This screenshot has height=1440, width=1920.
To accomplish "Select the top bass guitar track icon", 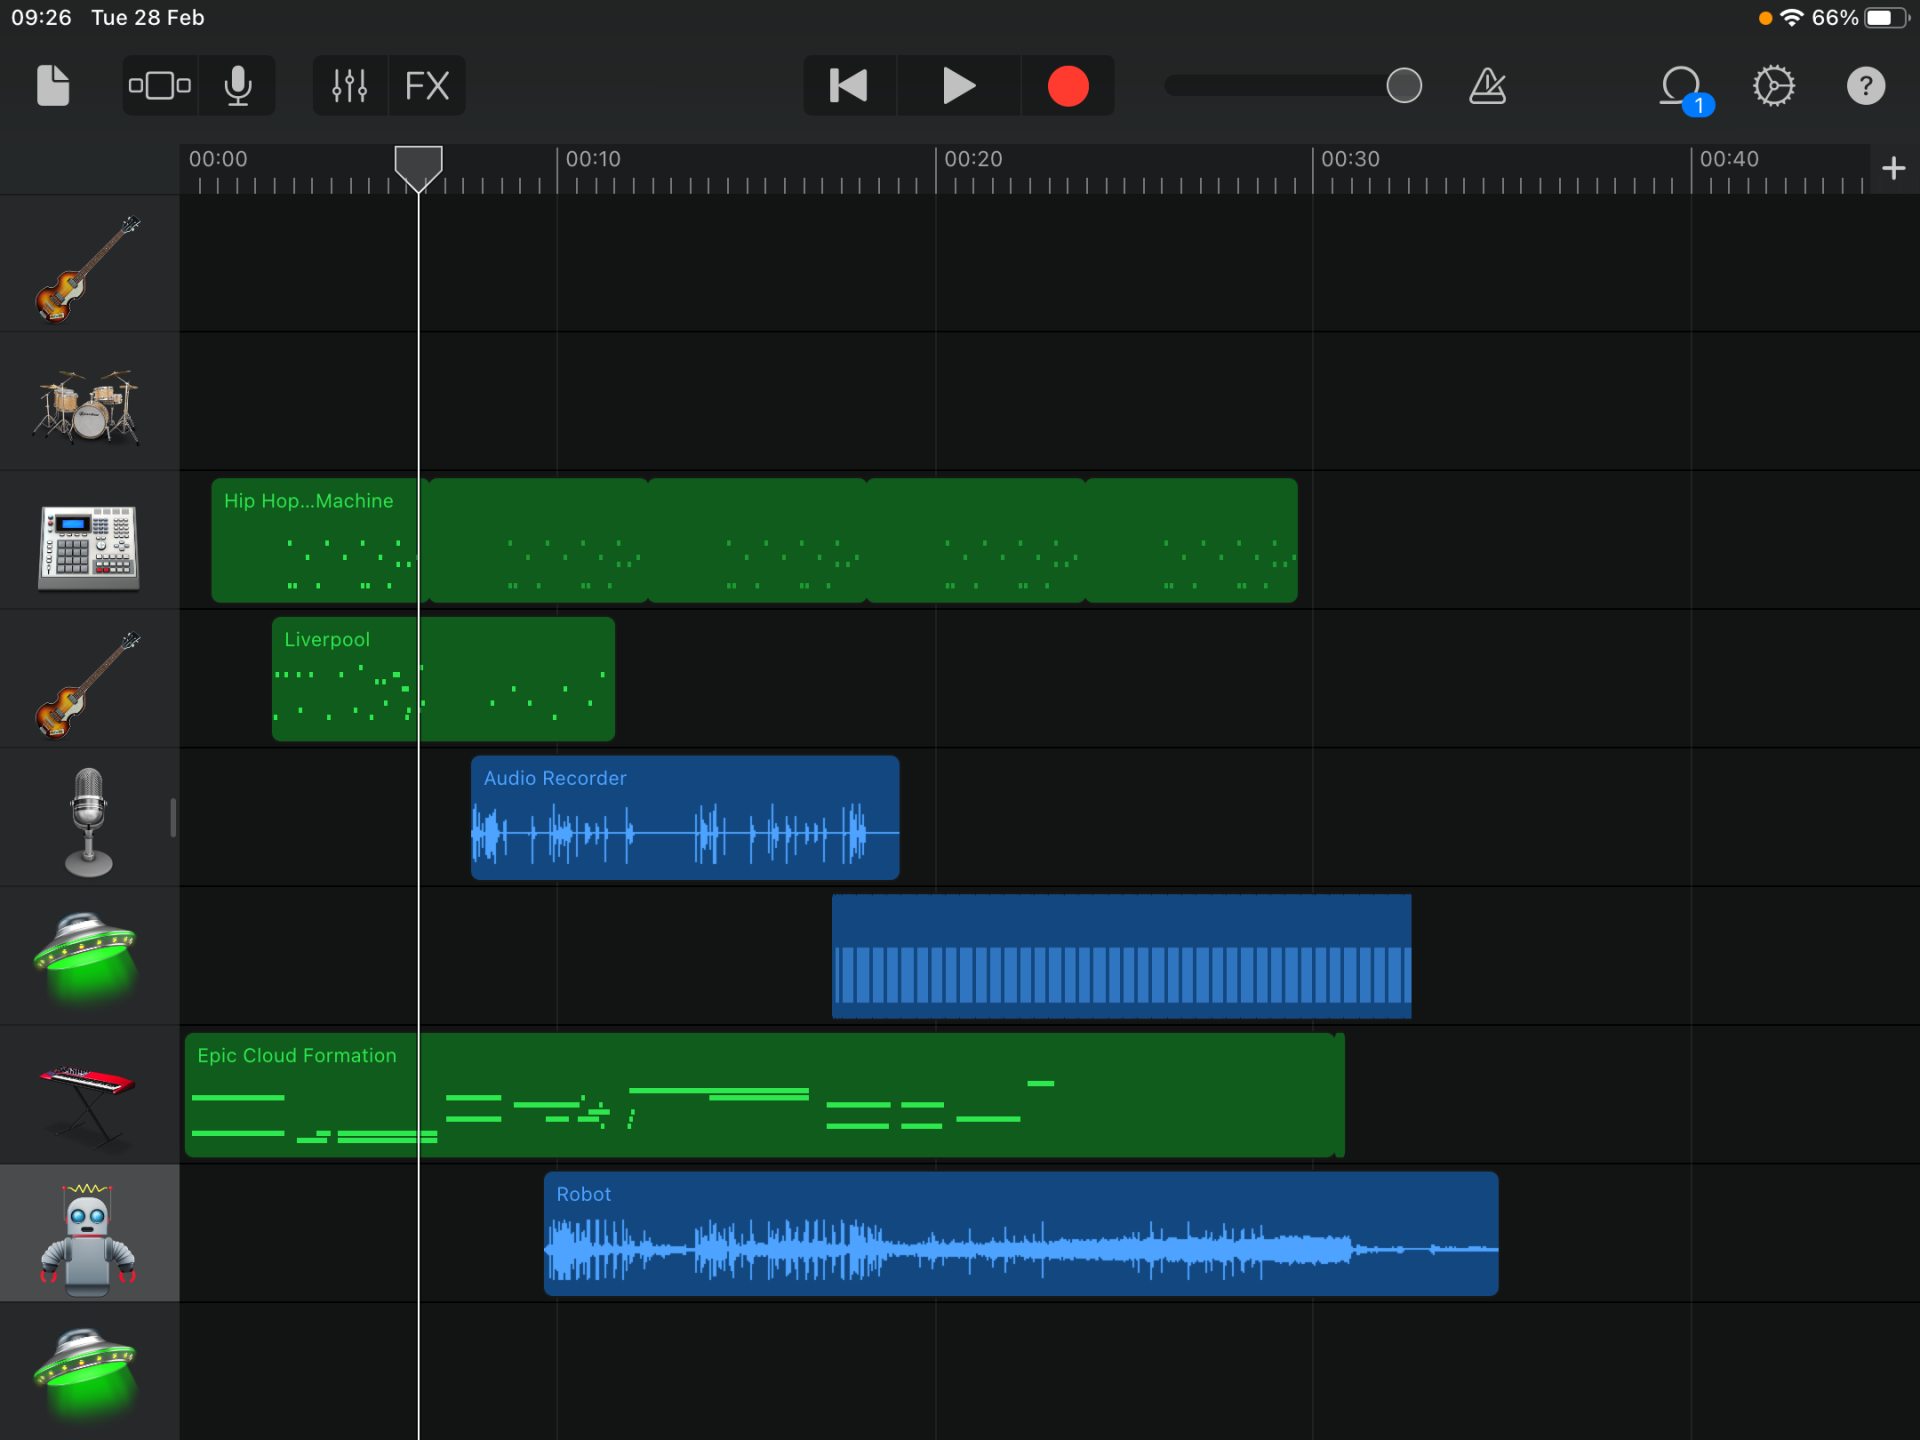I will click(x=88, y=265).
